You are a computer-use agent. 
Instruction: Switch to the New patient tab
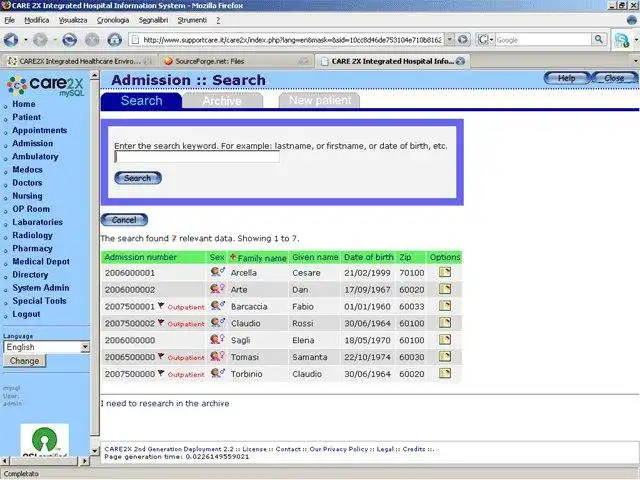coord(320,100)
